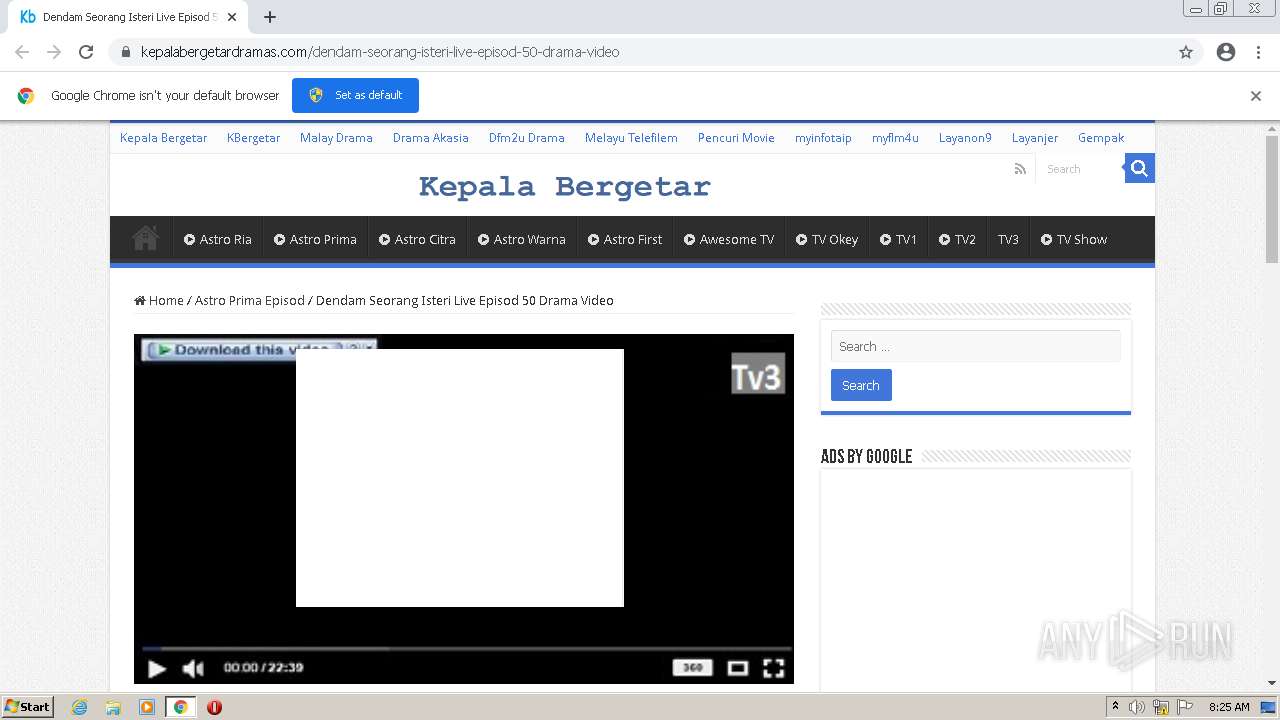The width and height of the screenshot is (1280, 720).
Task: Open the myinfotaip link
Action: click(823, 138)
